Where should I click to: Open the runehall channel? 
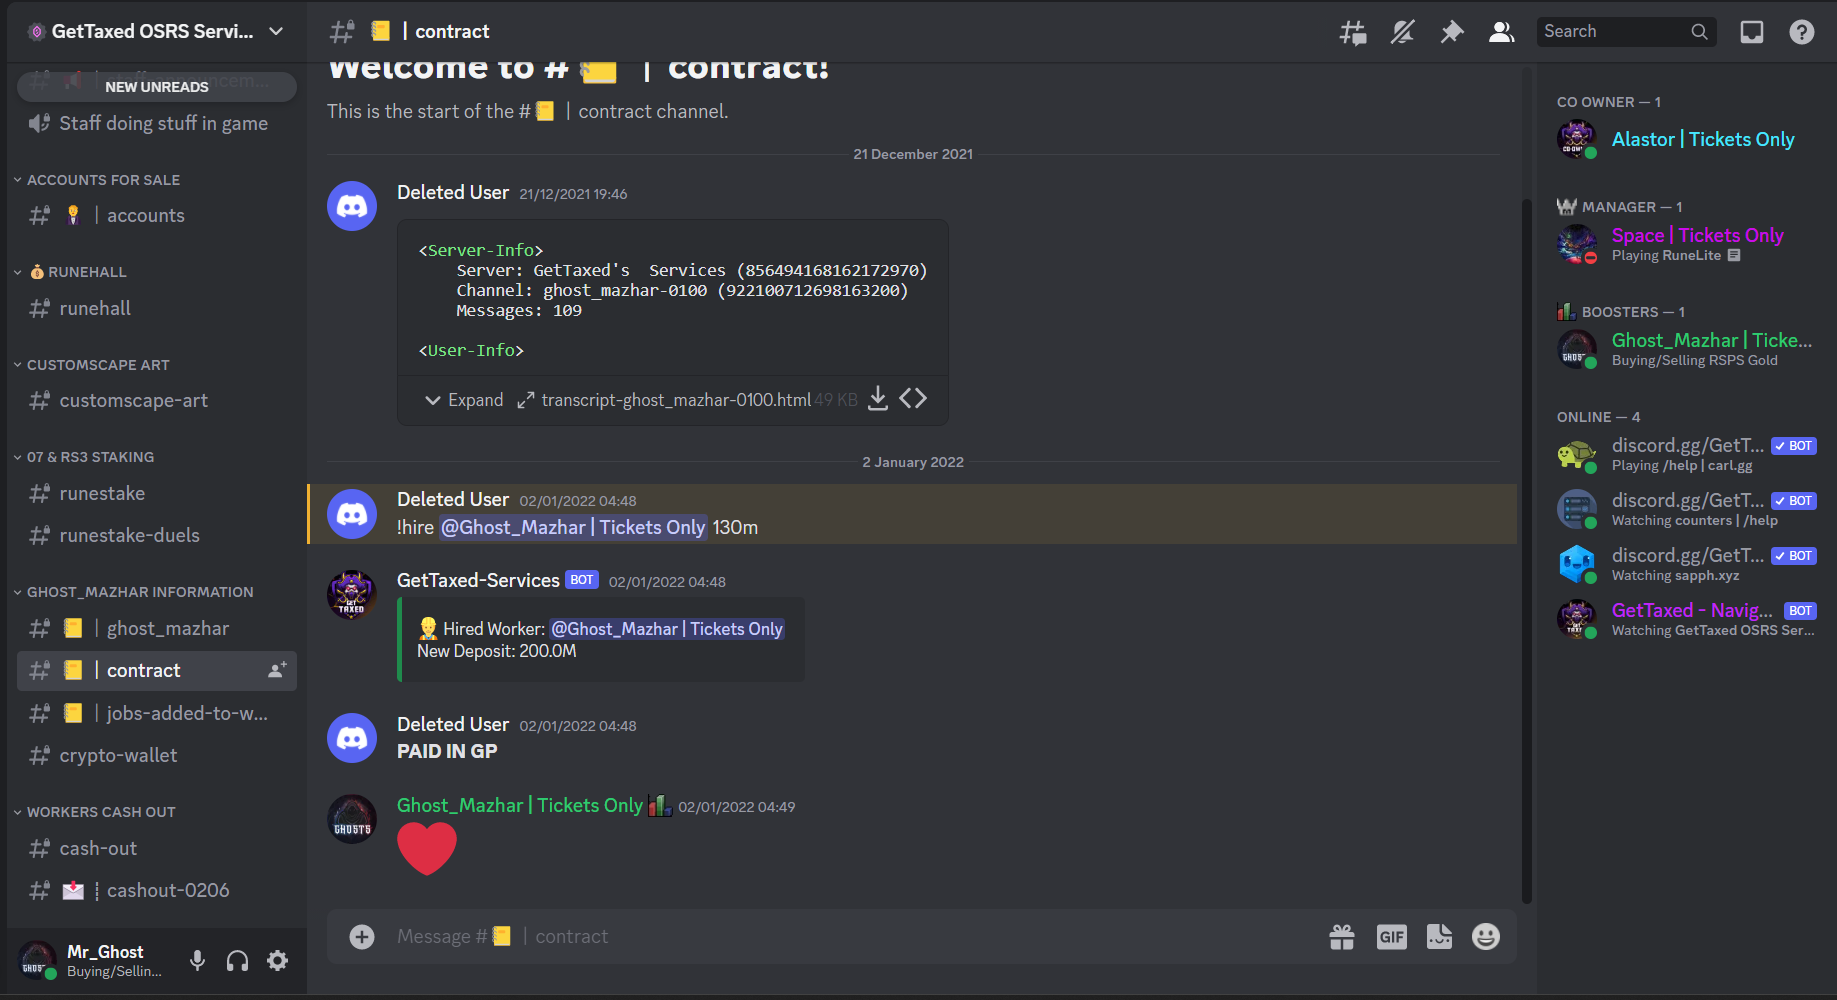click(157, 308)
